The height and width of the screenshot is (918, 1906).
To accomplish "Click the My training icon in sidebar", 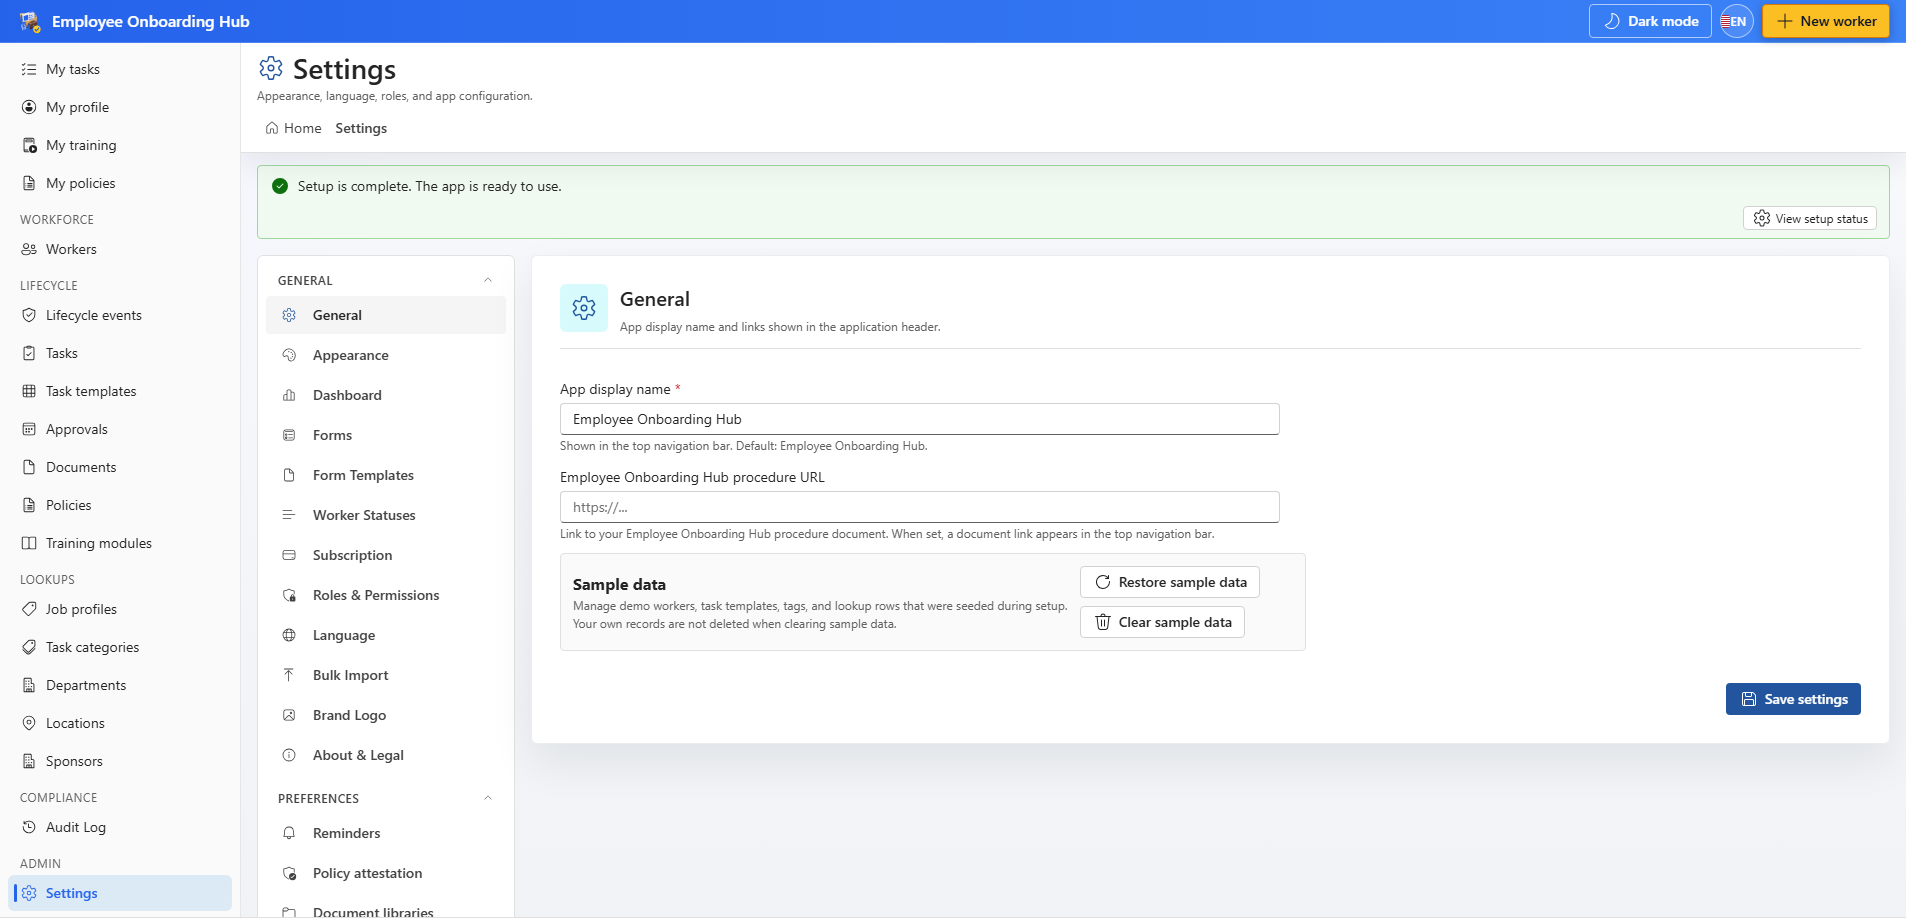I will (x=29, y=145).
